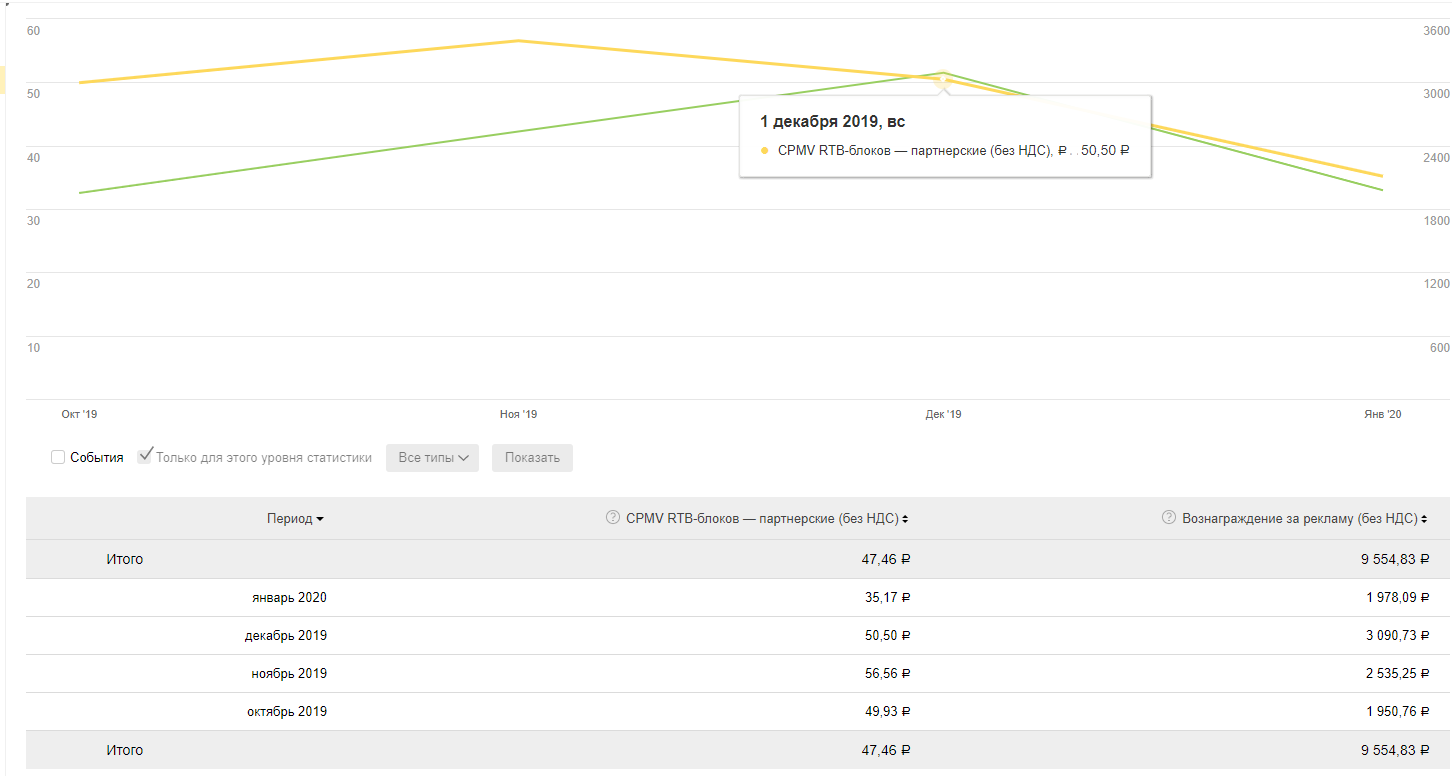This screenshot has width=1452, height=776.
Task: Click the highlighted December point on yellow line
Action: (x=943, y=79)
